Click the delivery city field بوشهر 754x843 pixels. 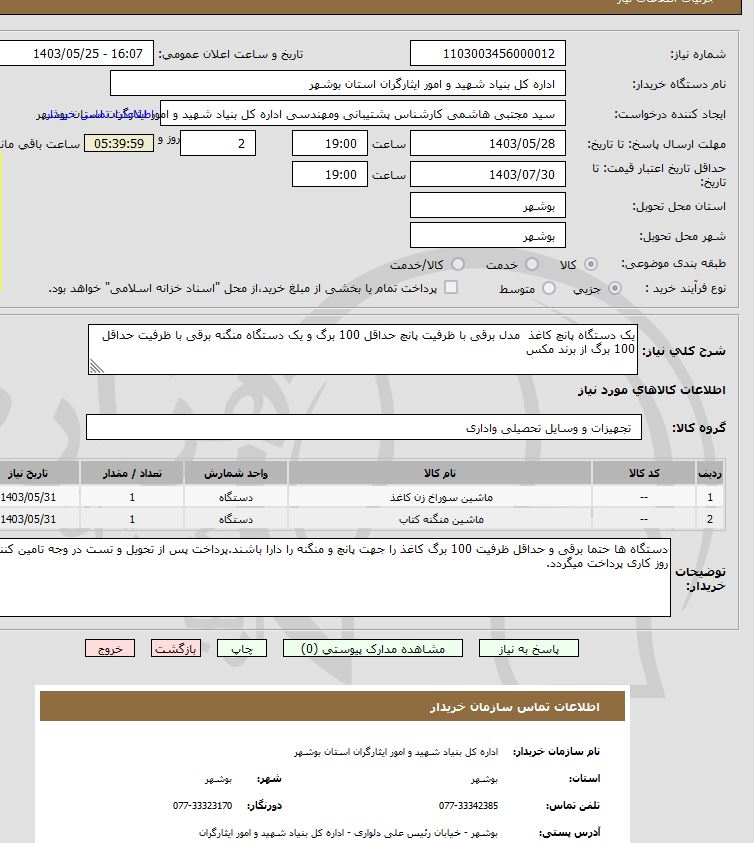coord(488,235)
